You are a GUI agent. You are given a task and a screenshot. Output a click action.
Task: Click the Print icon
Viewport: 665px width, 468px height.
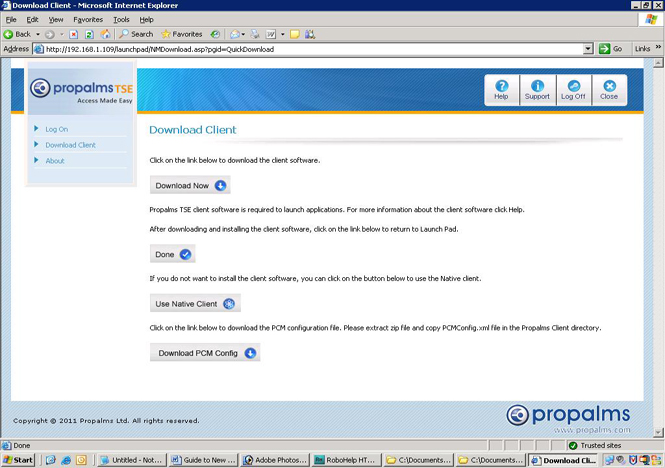[x=255, y=34]
